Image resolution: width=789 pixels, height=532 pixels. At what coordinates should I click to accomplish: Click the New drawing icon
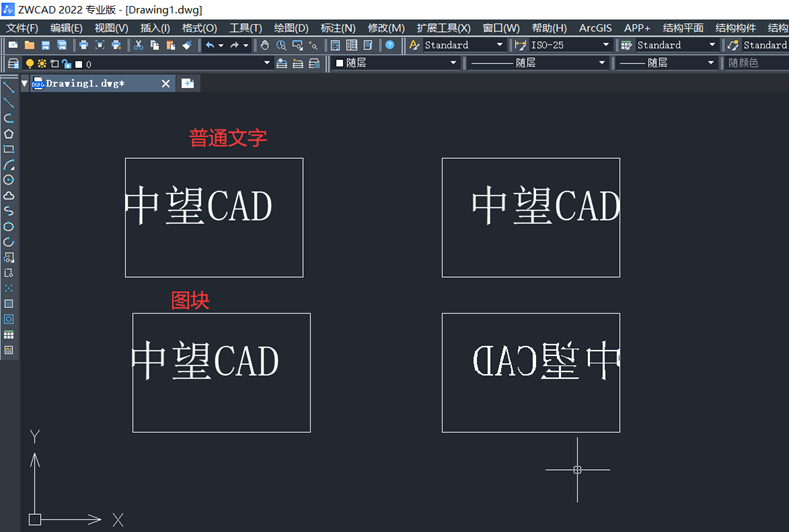(13, 45)
